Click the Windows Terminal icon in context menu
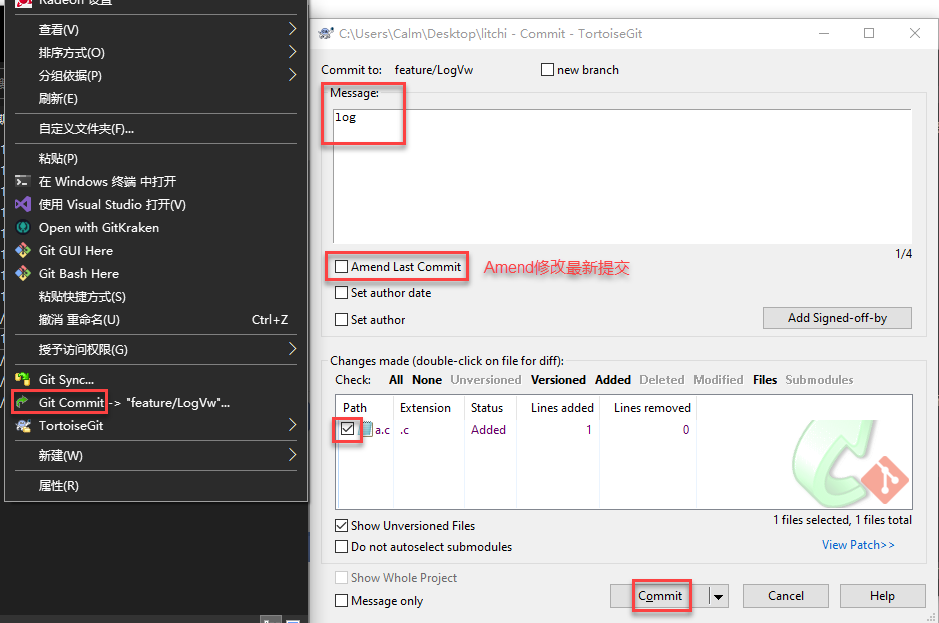The height and width of the screenshot is (623, 939). pos(23,181)
